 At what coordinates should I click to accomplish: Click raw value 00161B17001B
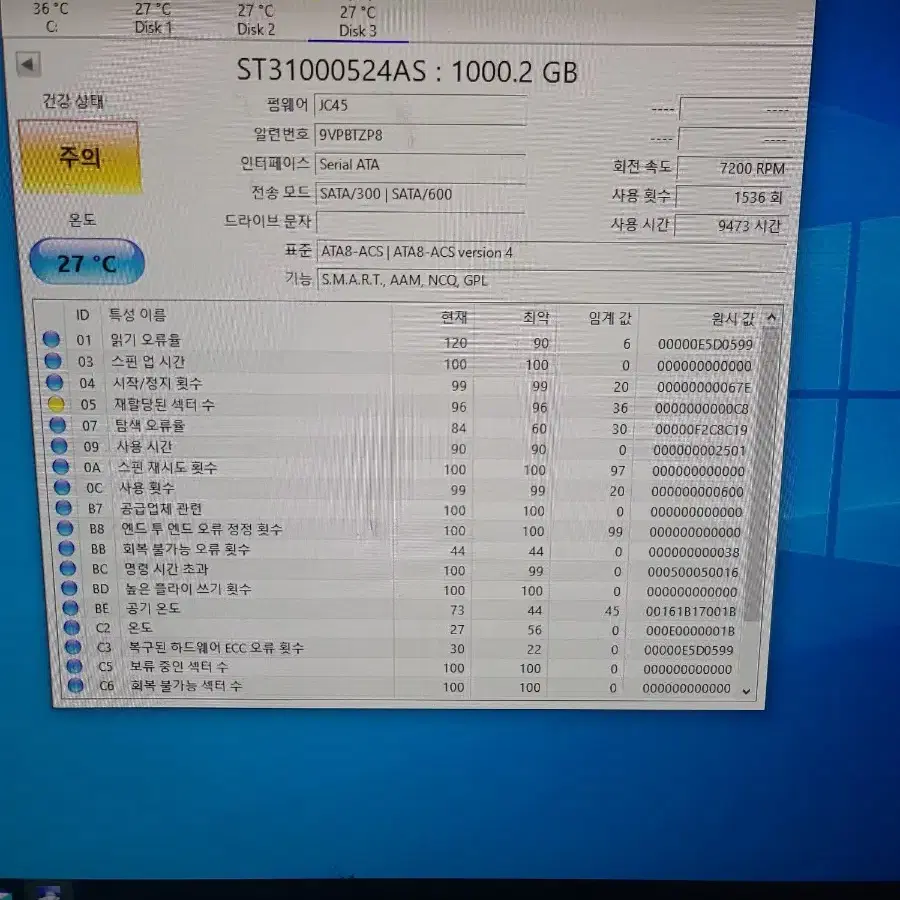690,611
